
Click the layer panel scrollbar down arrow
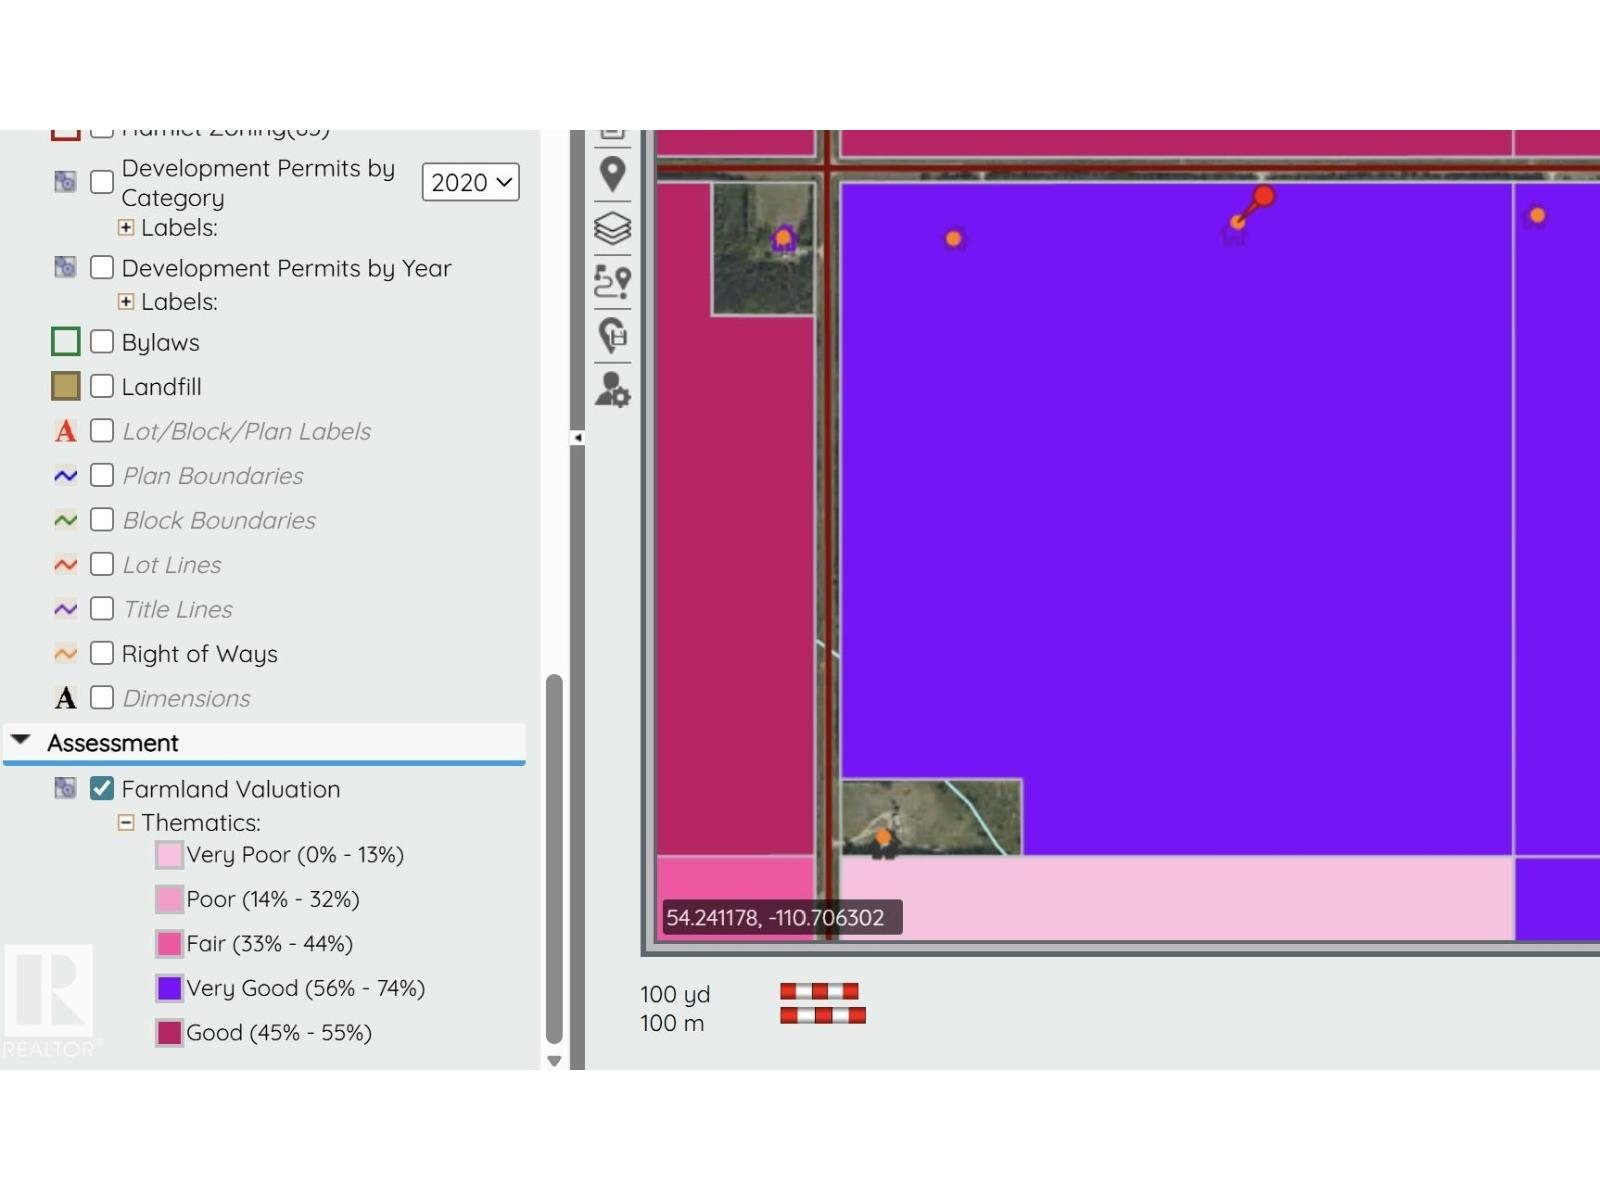pyautogui.click(x=554, y=1061)
